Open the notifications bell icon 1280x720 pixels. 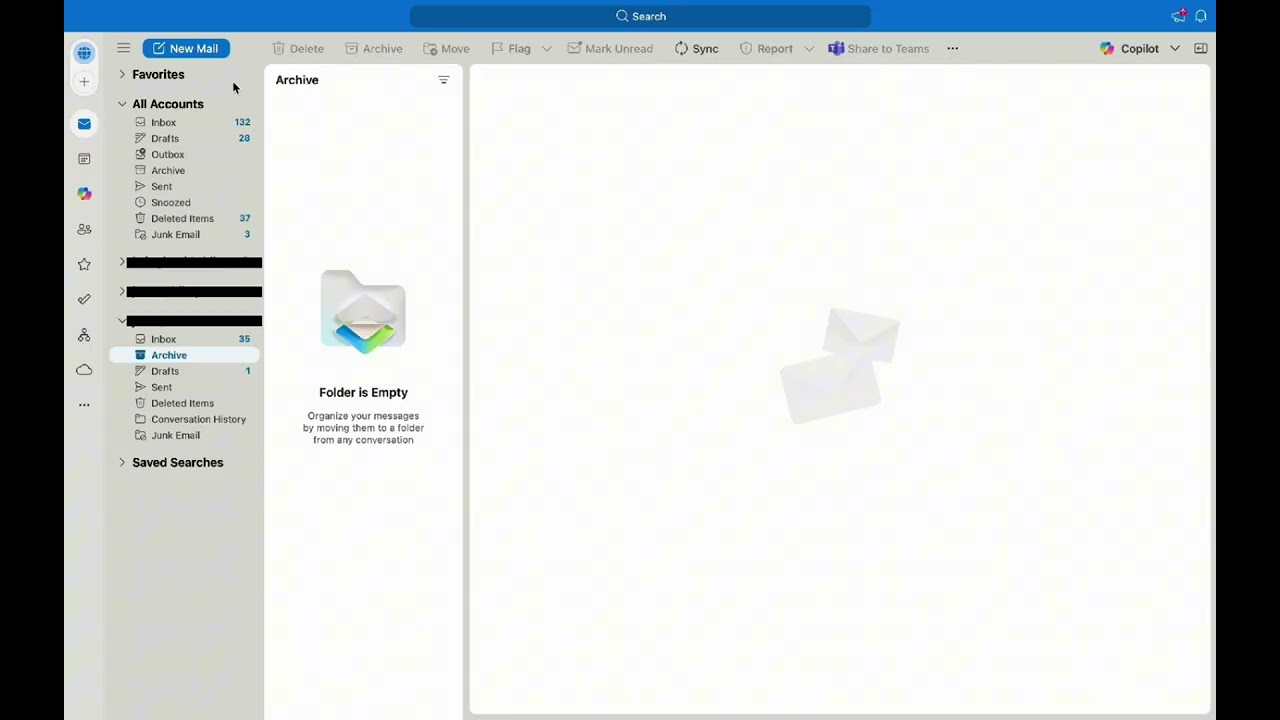click(1201, 16)
